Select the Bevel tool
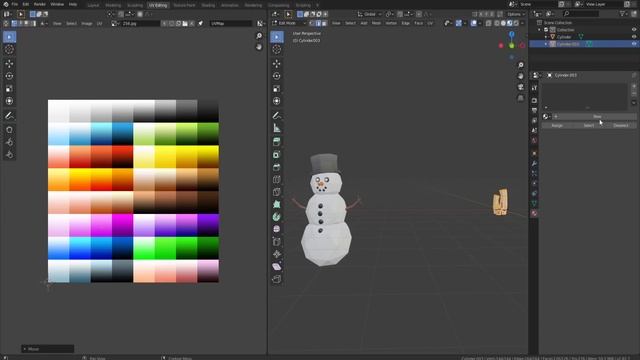 click(277, 167)
